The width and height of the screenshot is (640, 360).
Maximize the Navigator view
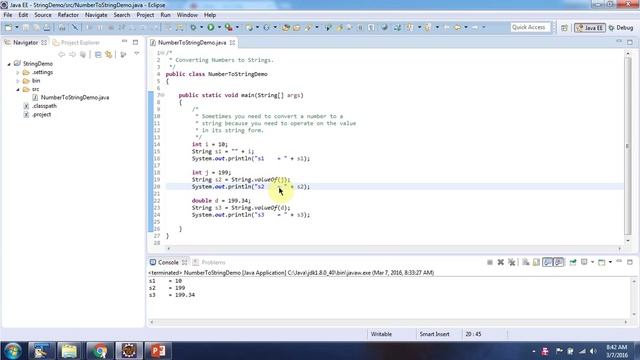[x=136, y=42]
